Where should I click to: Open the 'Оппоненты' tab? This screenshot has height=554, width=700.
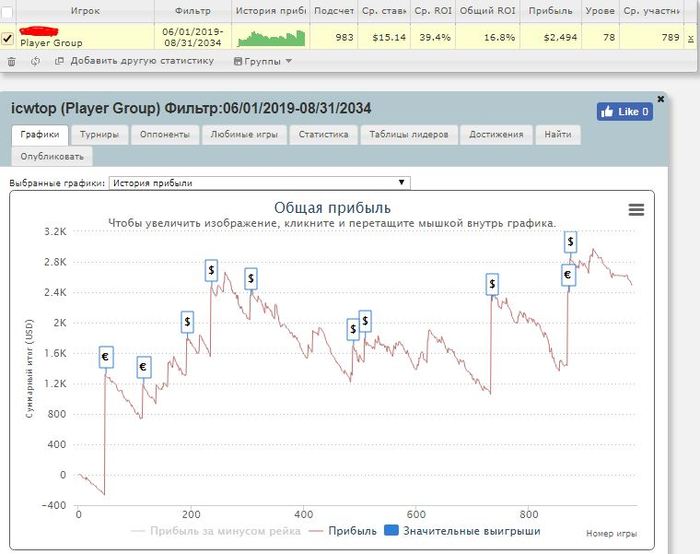[x=165, y=134]
